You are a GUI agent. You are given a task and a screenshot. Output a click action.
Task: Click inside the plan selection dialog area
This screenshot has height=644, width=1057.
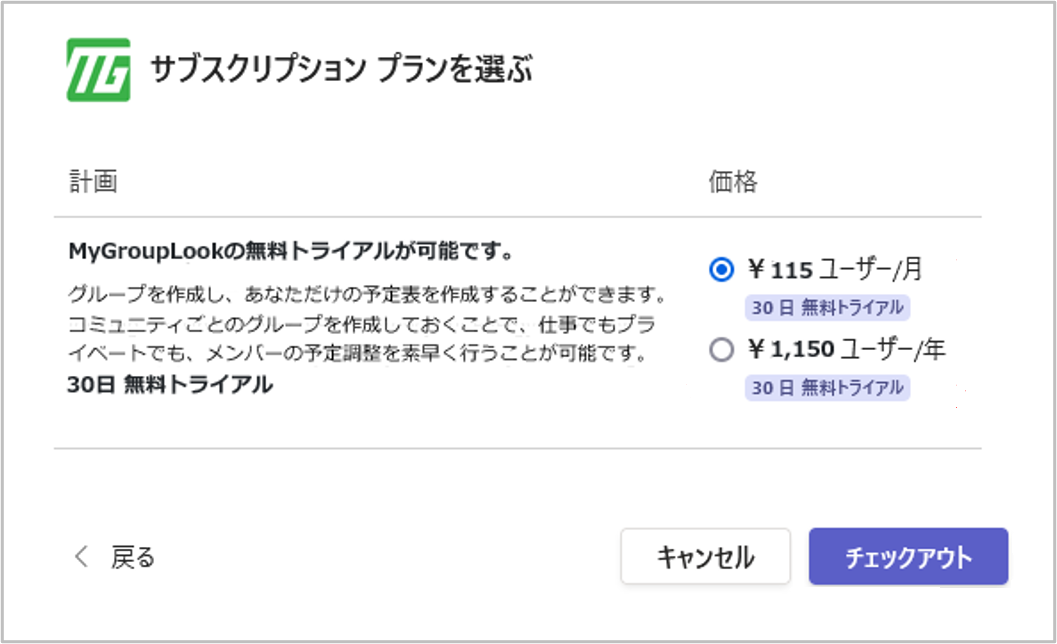coord(528,320)
